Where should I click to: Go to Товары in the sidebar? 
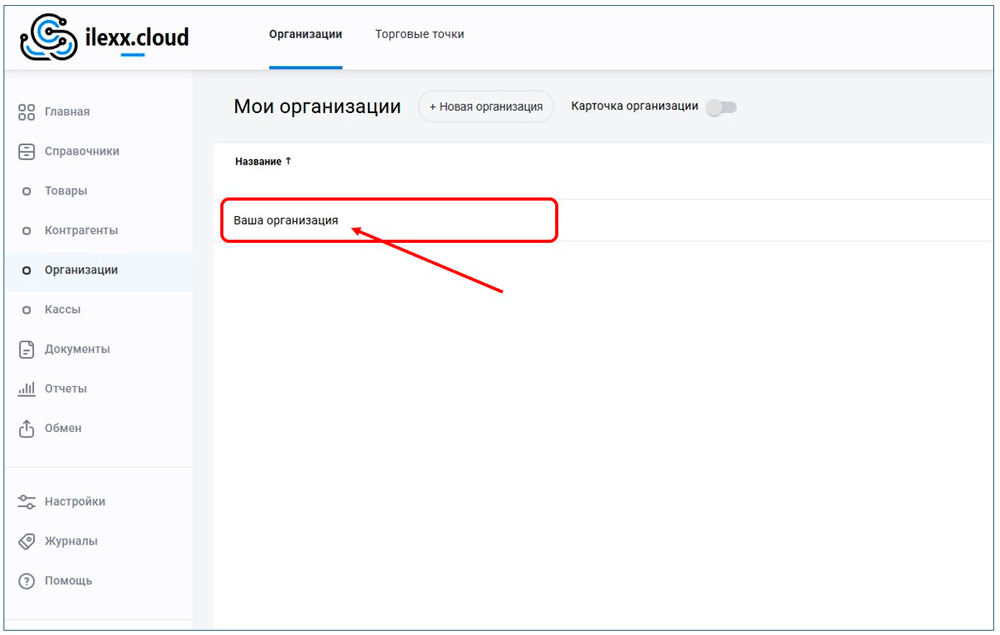66,191
